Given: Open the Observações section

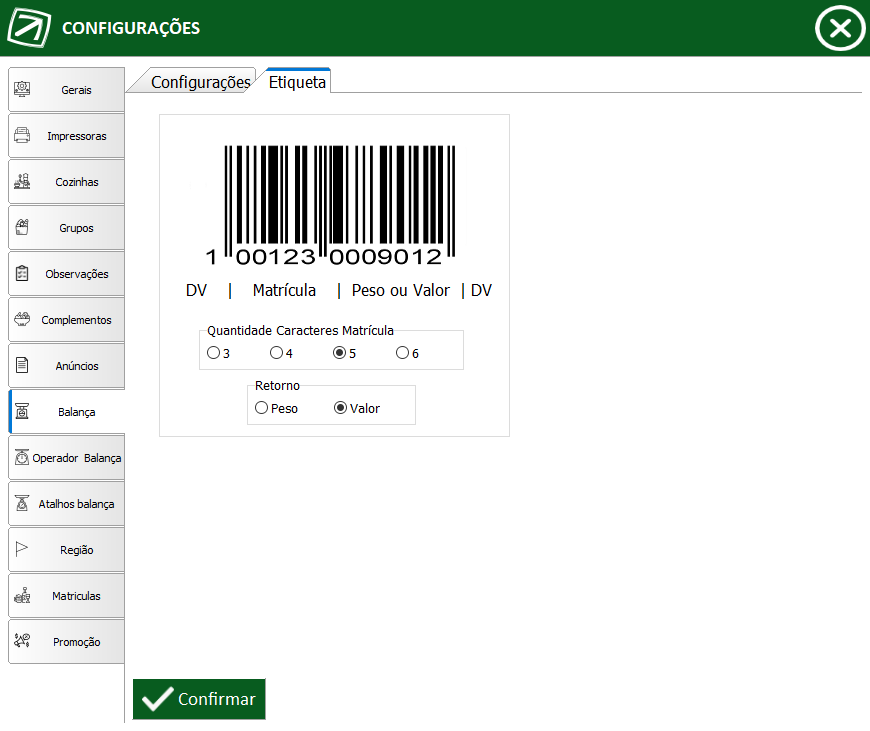Looking at the screenshot, I should click(67, 274).
